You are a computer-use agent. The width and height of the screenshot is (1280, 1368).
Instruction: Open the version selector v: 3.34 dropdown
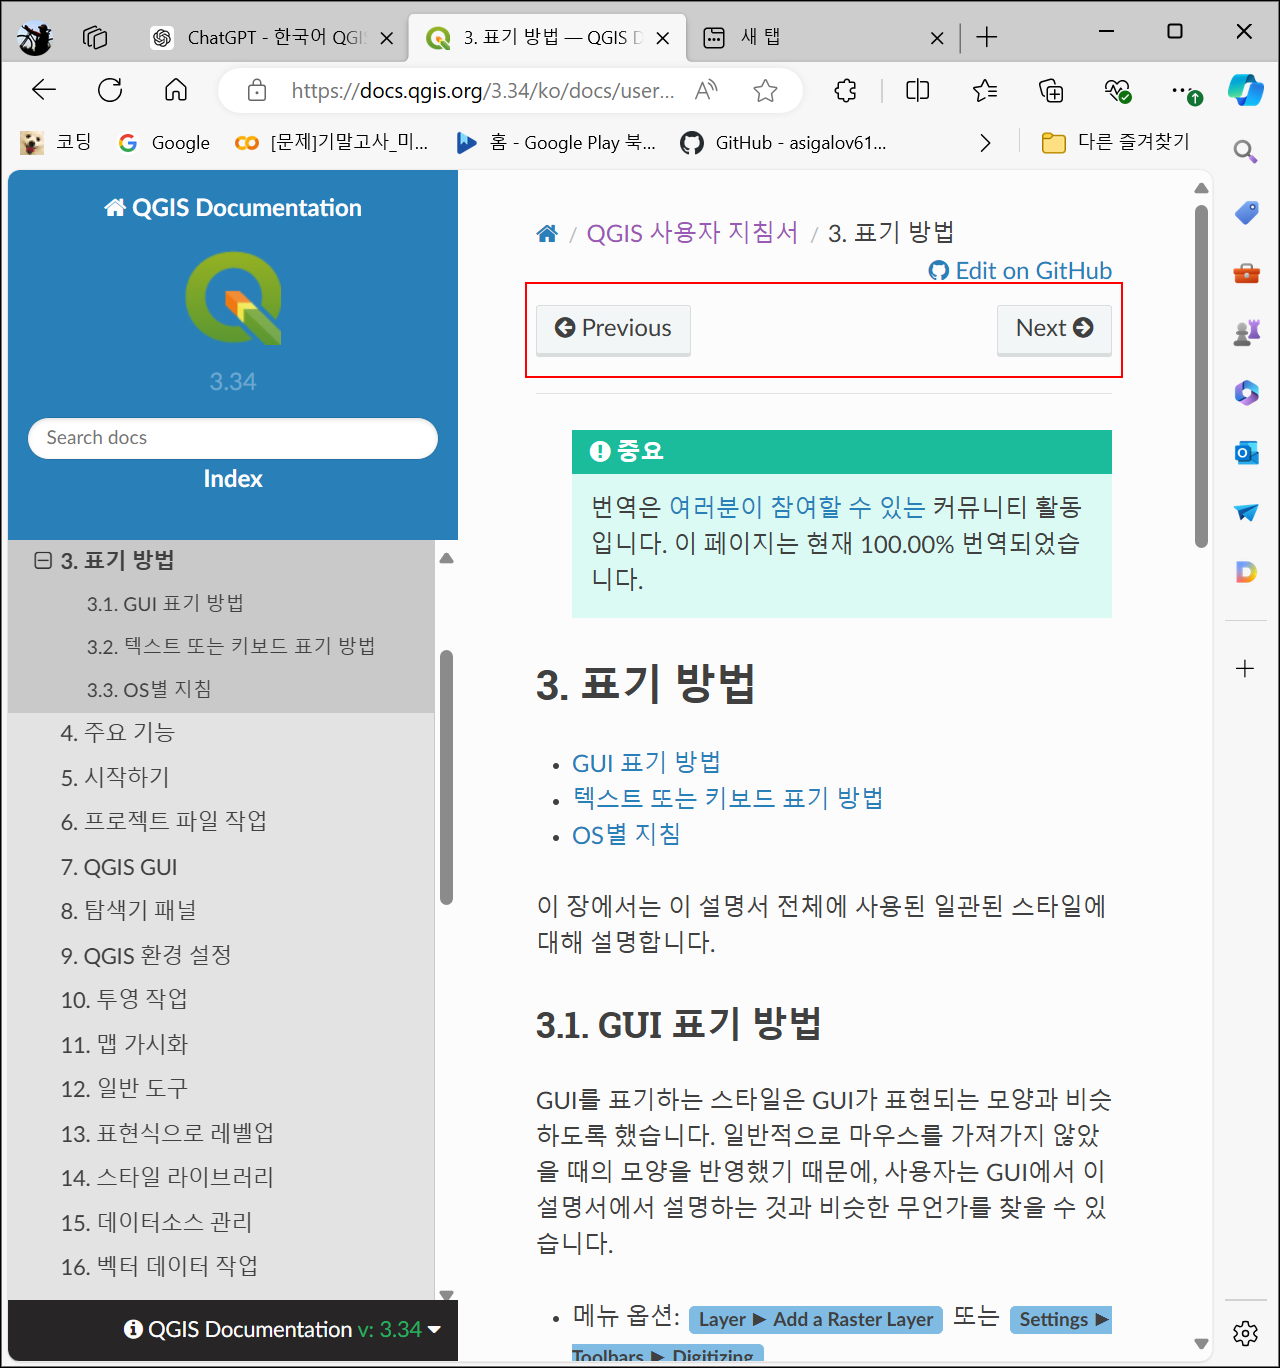point(399,1329)
